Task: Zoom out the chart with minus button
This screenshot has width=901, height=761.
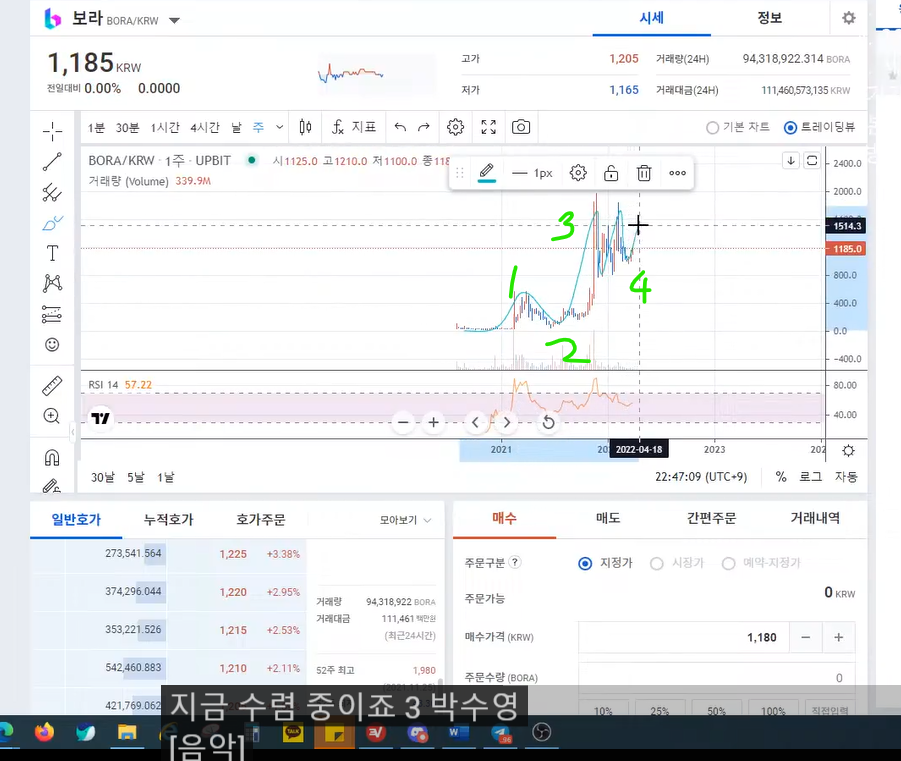Action: pos(403,422)
